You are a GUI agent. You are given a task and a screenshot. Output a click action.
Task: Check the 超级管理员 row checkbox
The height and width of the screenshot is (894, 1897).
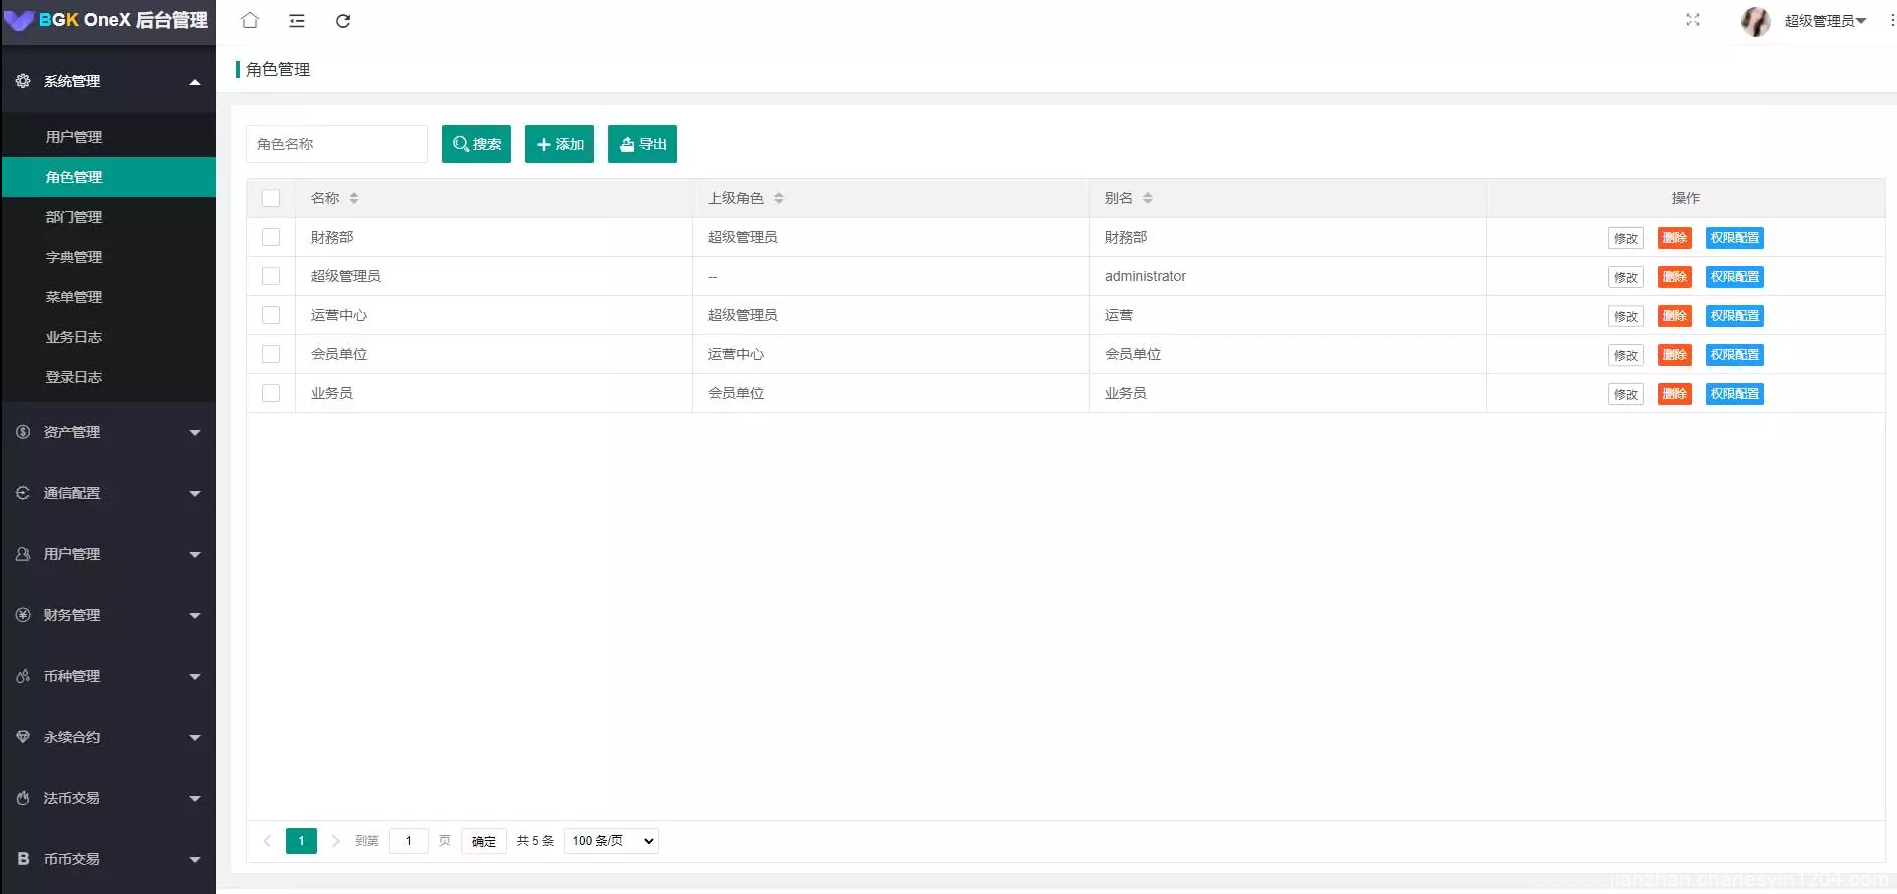click(x=271, y=276)
